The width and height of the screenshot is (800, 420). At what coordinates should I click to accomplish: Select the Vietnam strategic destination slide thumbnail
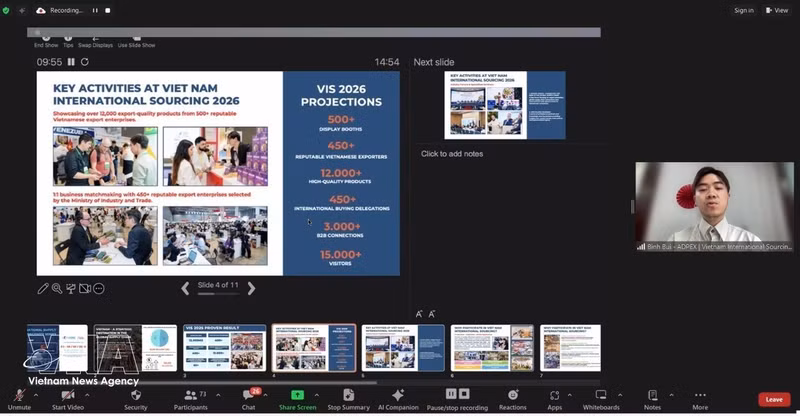coord(135,348)
